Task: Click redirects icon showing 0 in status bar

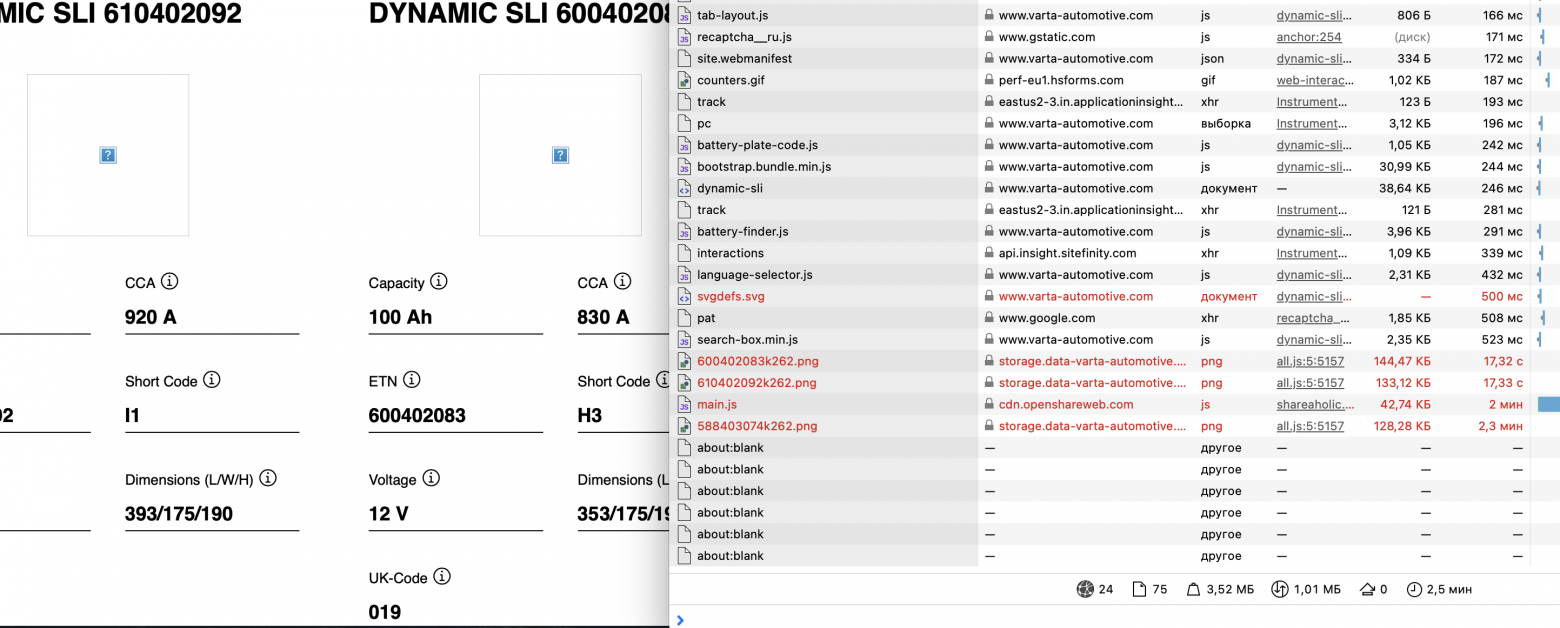Action: point(1367,589)
